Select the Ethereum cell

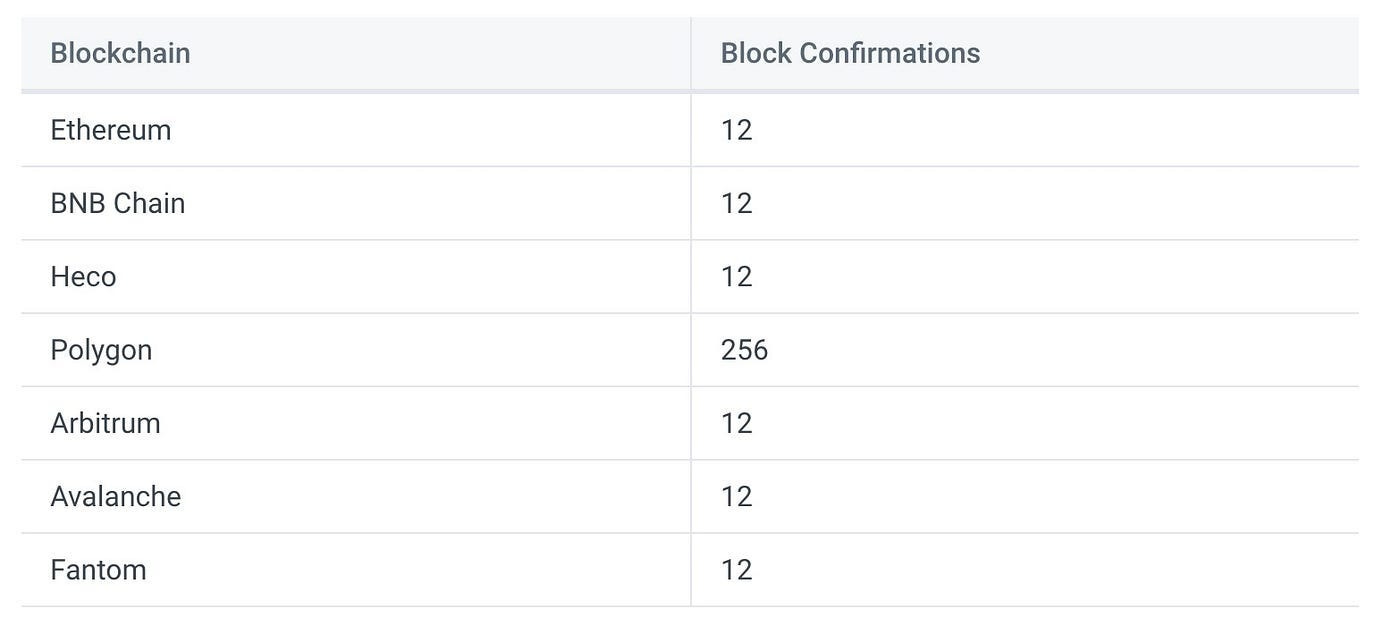111,130
